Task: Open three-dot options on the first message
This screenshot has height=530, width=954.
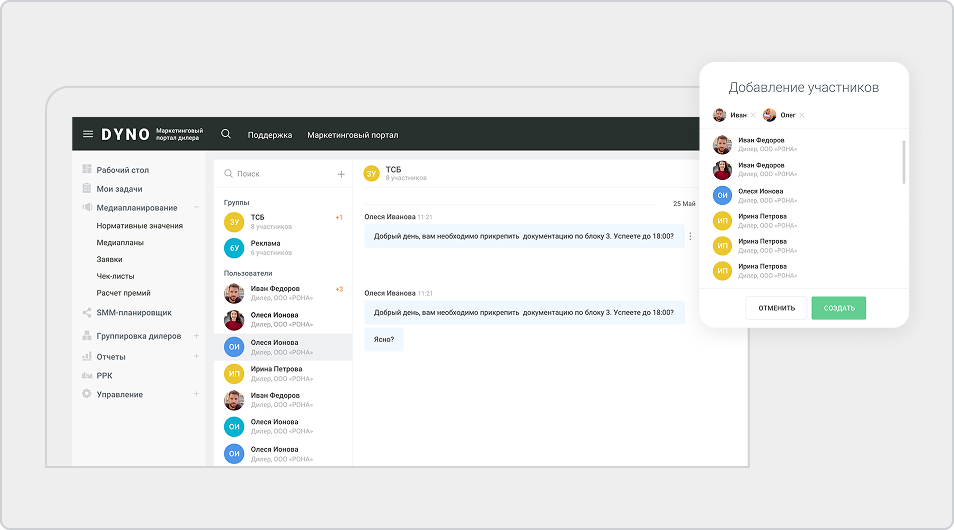Action: pyautogui.click(x=690, y=237)
